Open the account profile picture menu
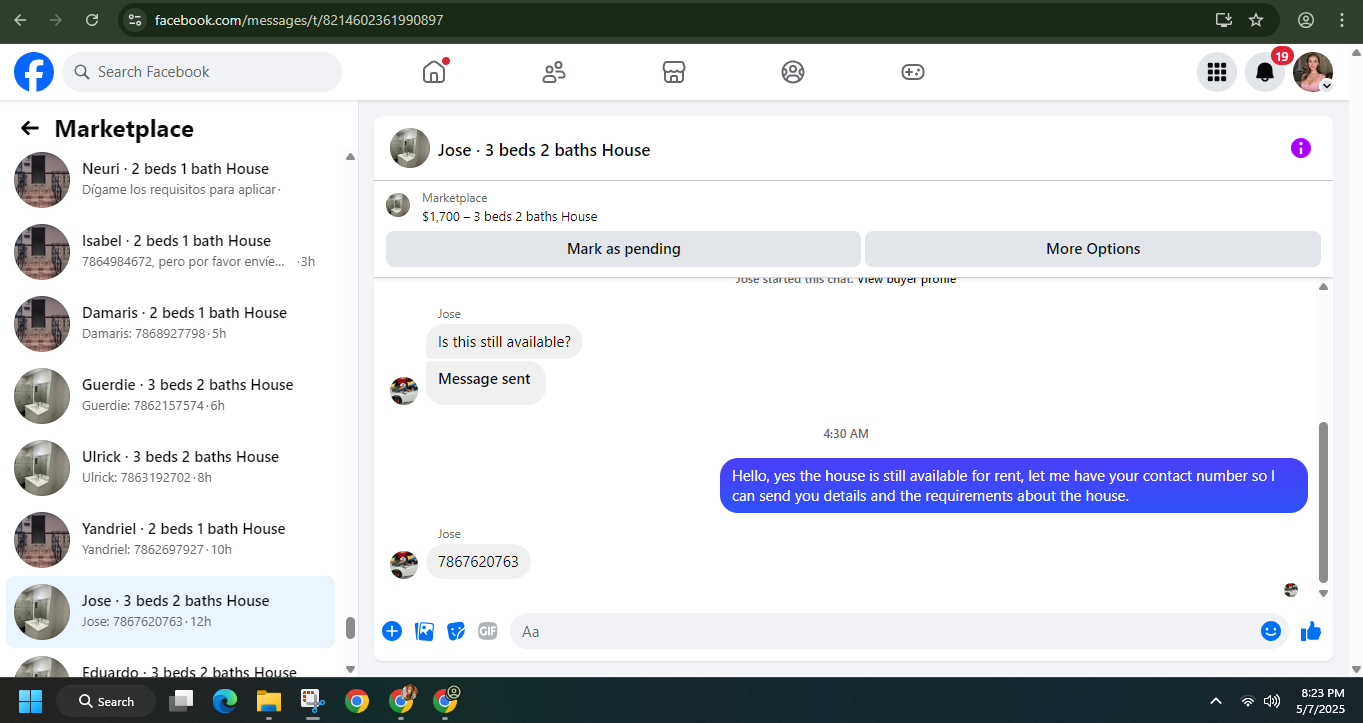The width and height of the screenshot is (1363, 723). (x=1313, y=72)
